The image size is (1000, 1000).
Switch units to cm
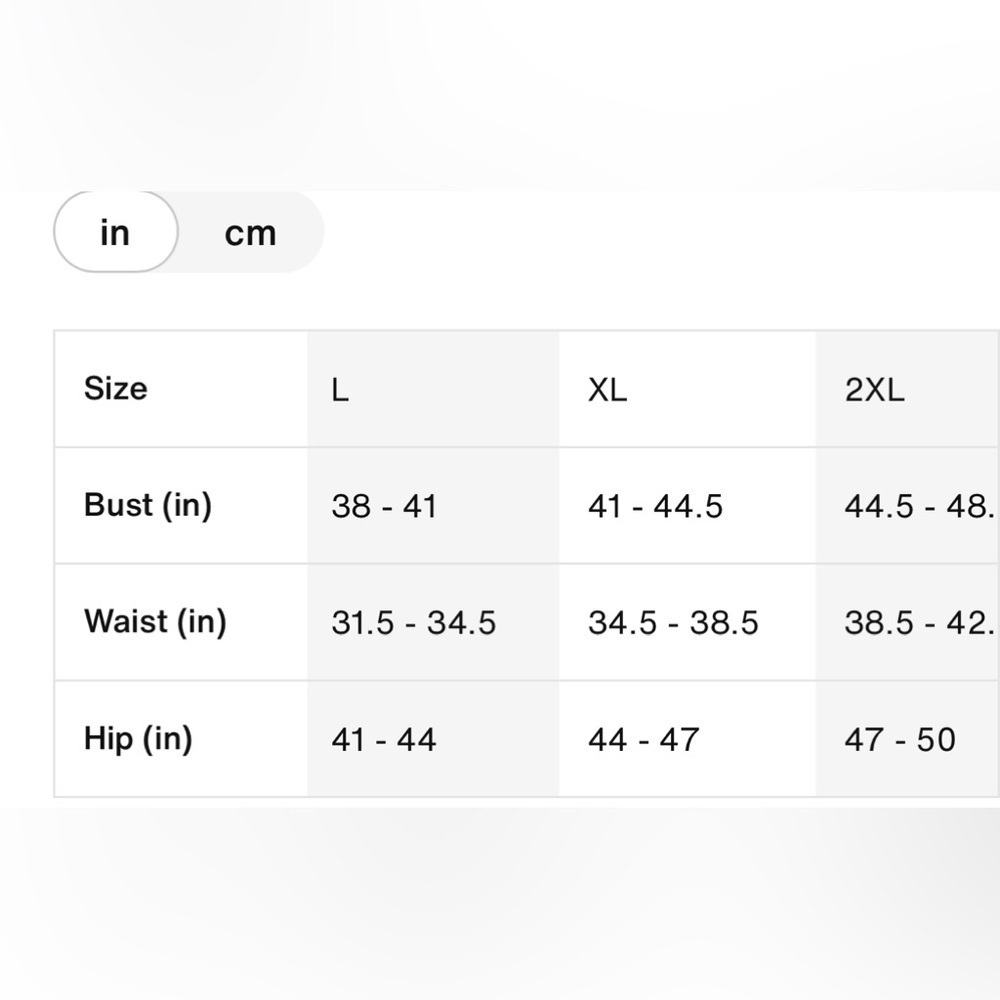pyautogui.click(x=250, y=233)
